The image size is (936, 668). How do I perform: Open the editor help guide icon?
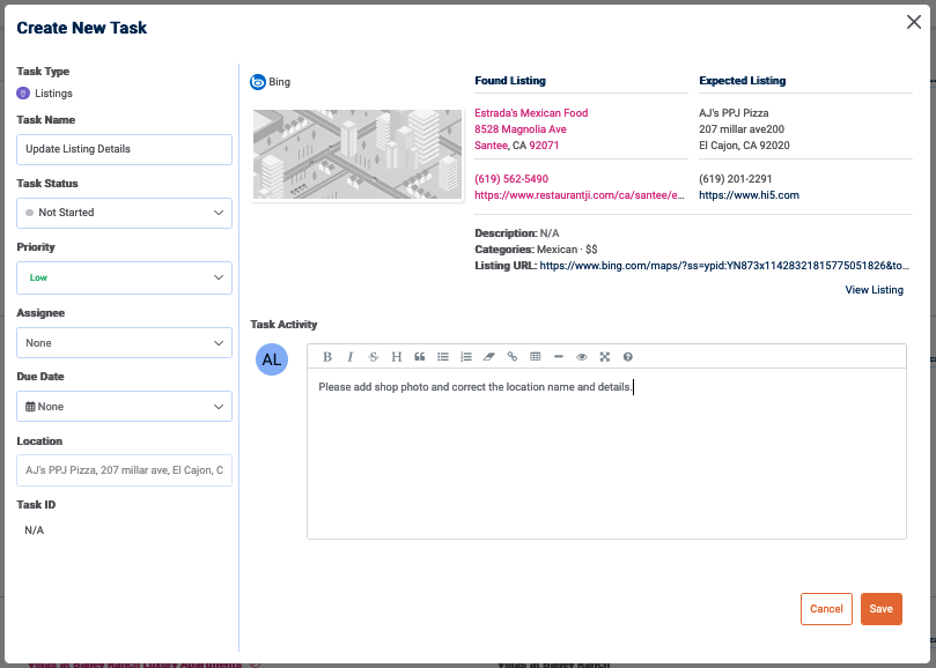click(x=628, y=357)
